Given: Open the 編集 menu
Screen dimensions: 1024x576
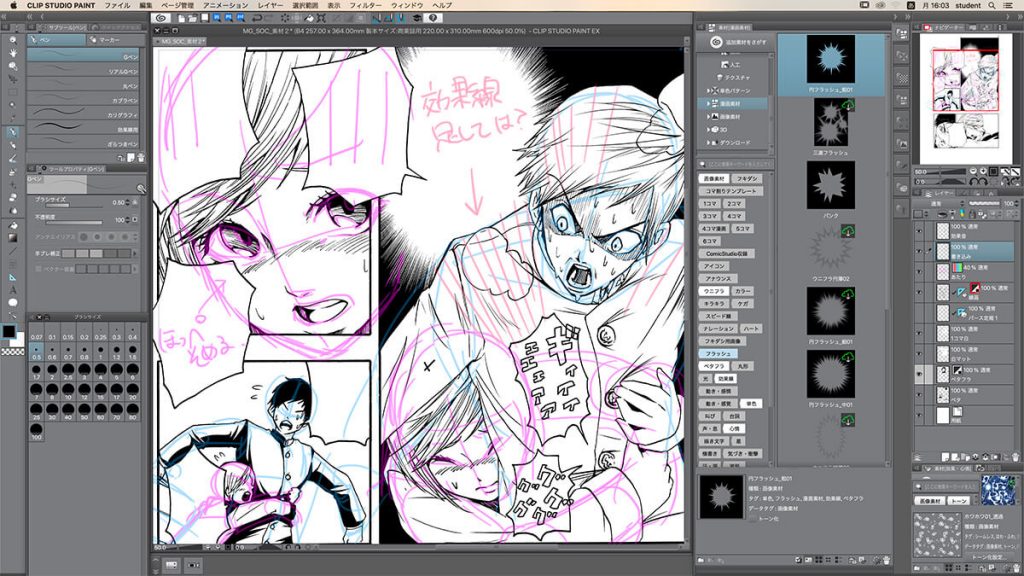Looking at the screenshot, I should point(146,5).
